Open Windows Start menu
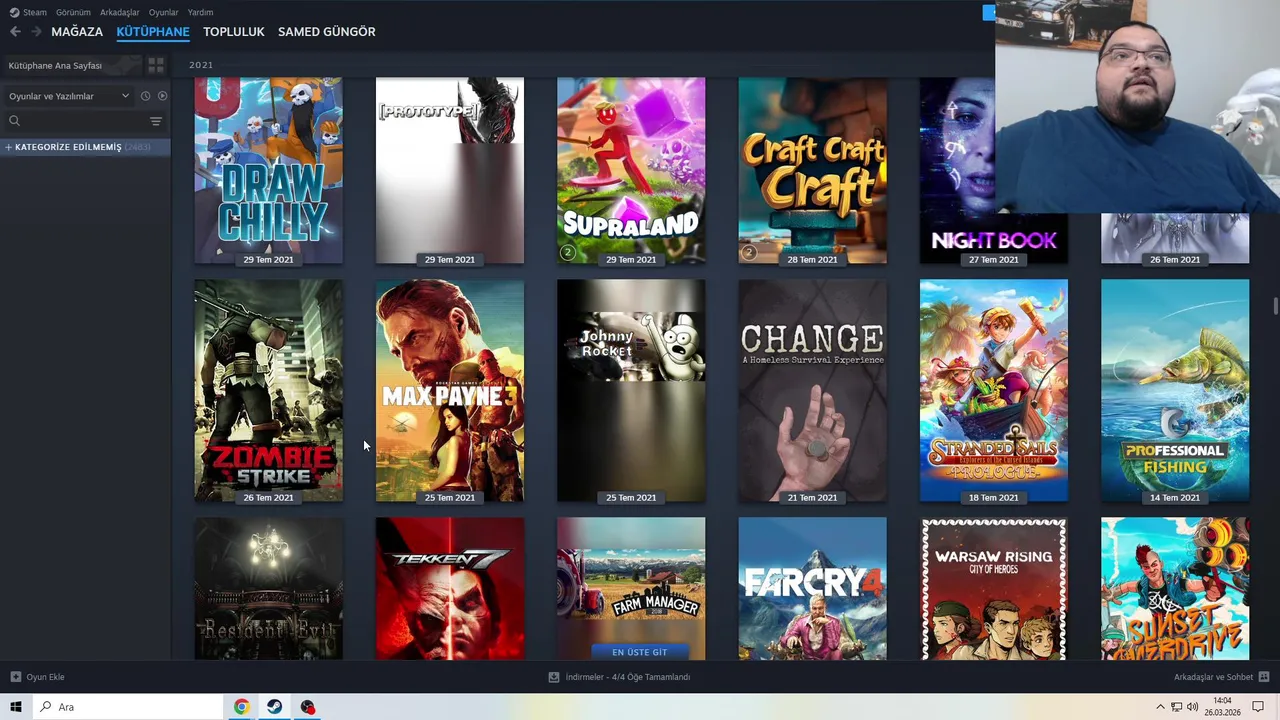1280x720 pixels. tap(16, 707)
